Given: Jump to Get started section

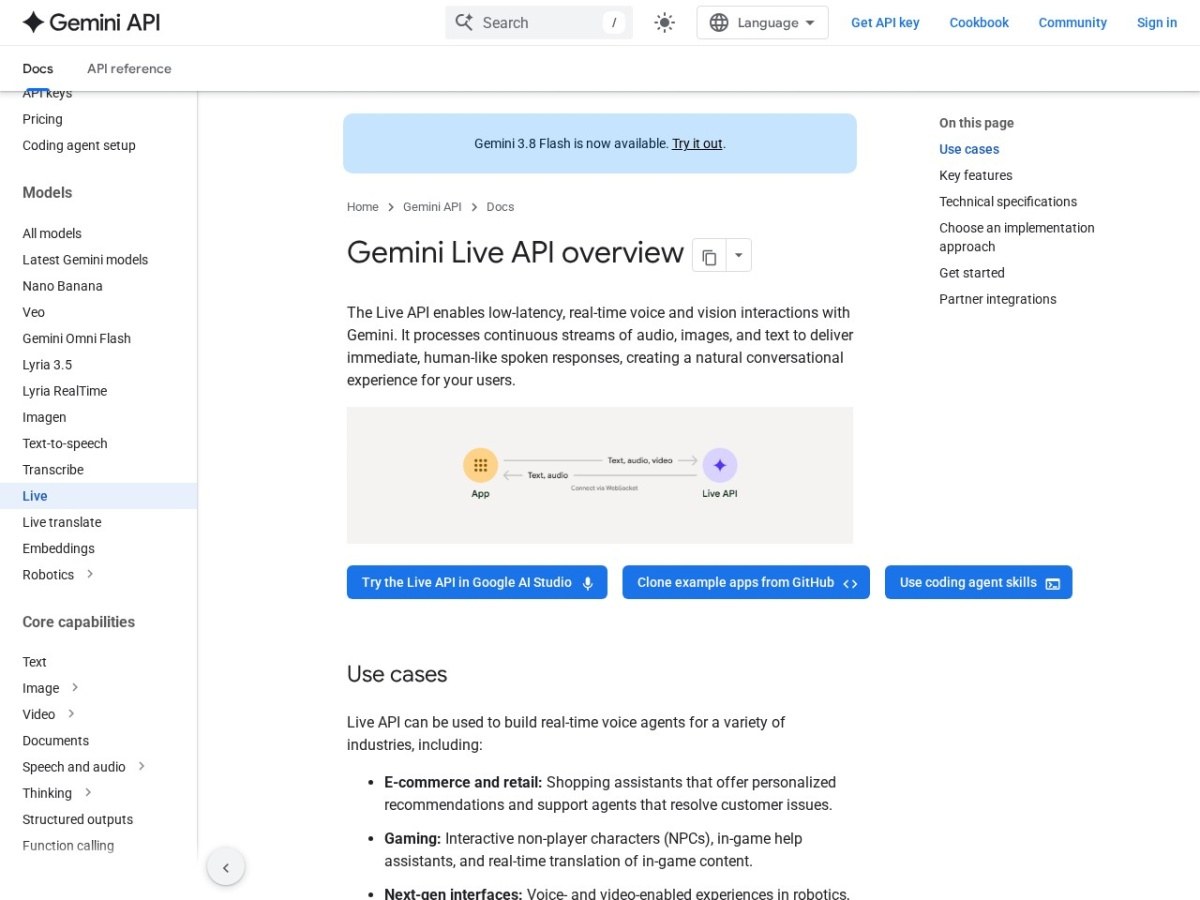Looking at the screenshot, I should pyautogui.click(x=972, y=273).
